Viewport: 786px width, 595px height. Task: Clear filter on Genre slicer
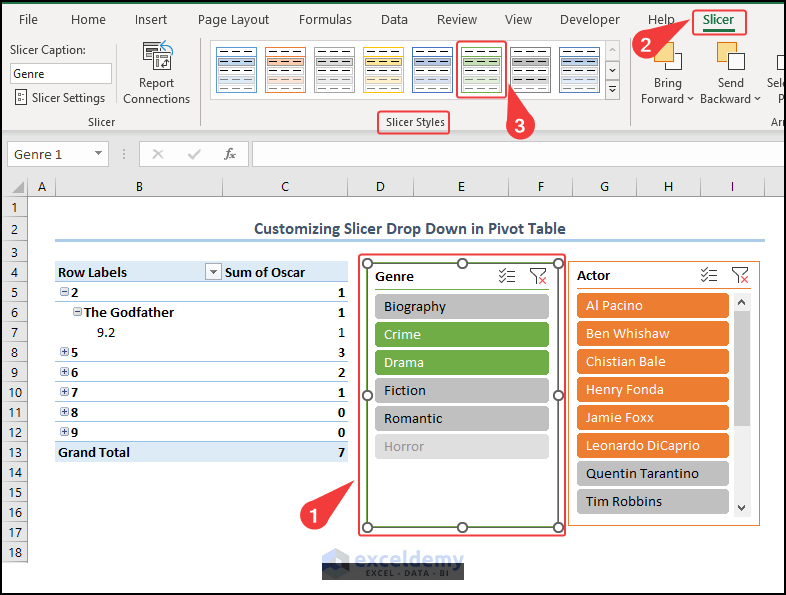point(538,276)
